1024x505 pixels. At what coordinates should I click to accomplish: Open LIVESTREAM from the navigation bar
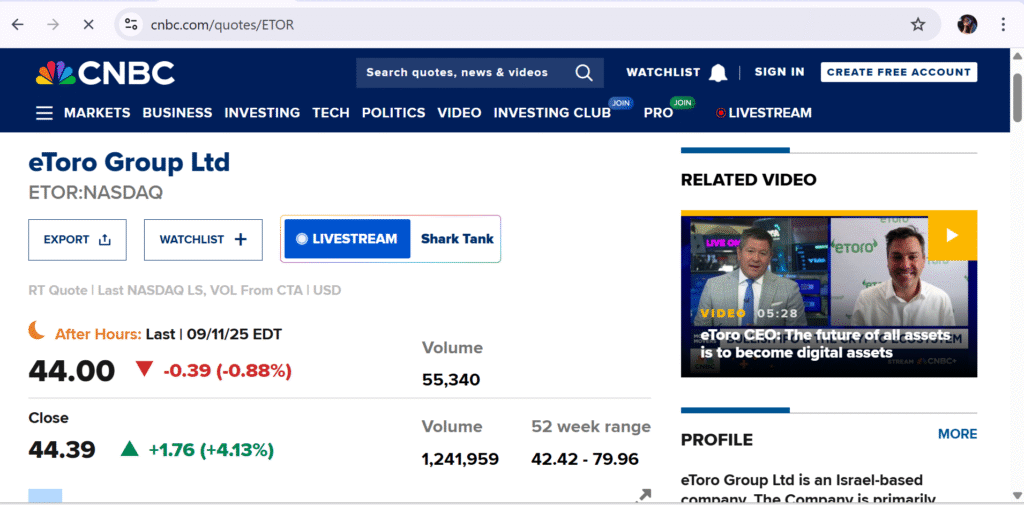pyautogui.click(x=770, y=113)
